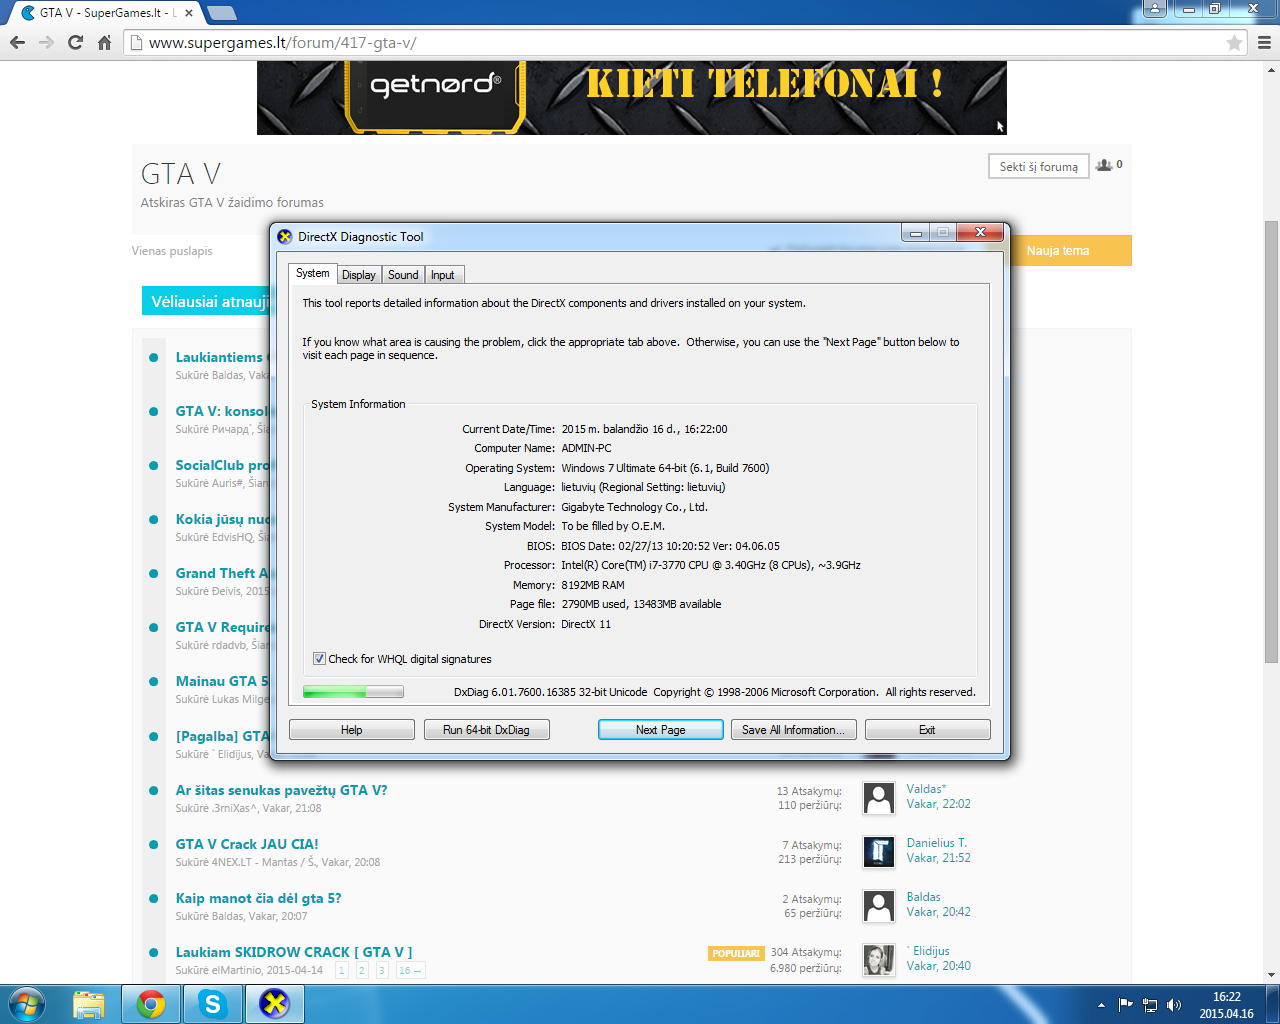Click the browser vertical scrollbar thumb
This screenshot has width=1280, height=1024.
(x=1272, y=440)
